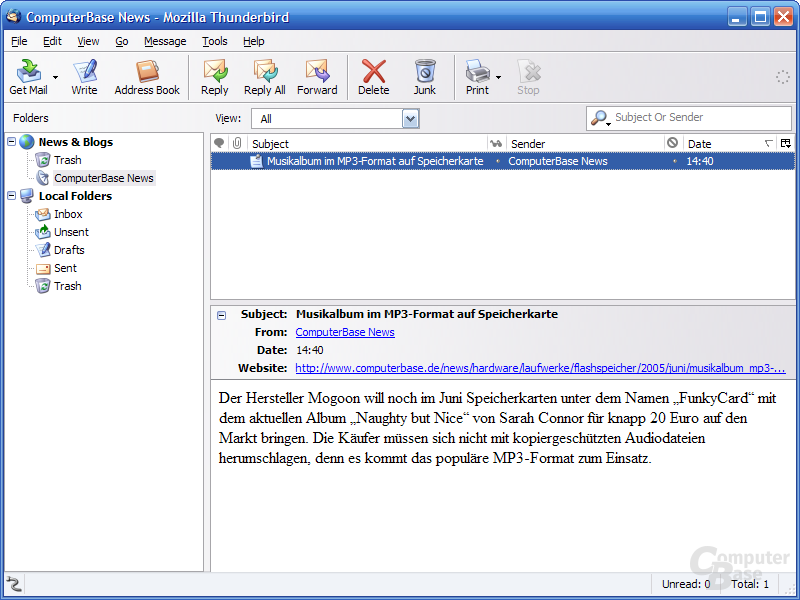Image resolution: width=800 pixels, height=600 pixels.
Task: Sort by read status glasses column
Action: pos(496,143)
